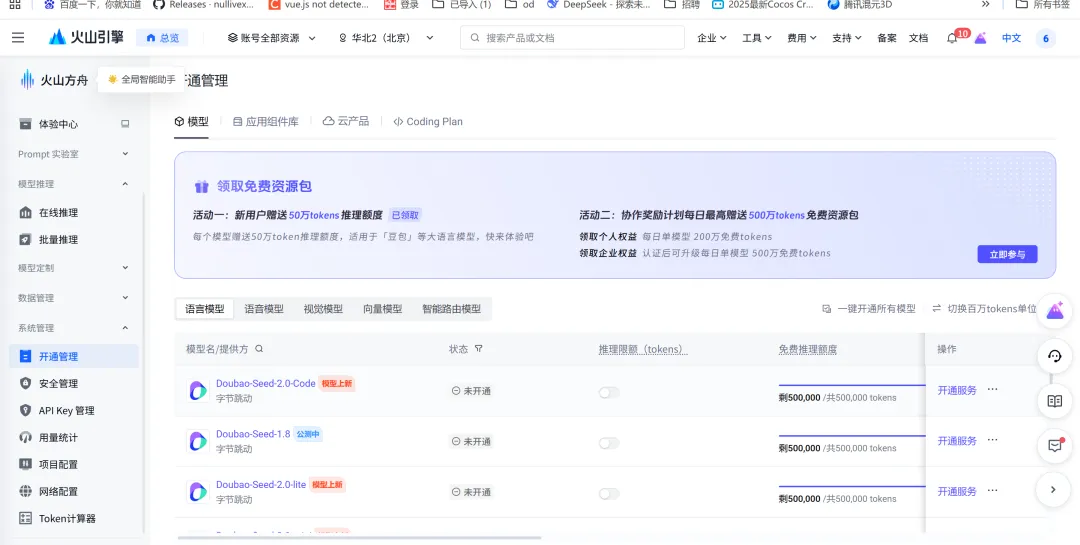Collapse the floating panel with arrow button

(1053, 490)
